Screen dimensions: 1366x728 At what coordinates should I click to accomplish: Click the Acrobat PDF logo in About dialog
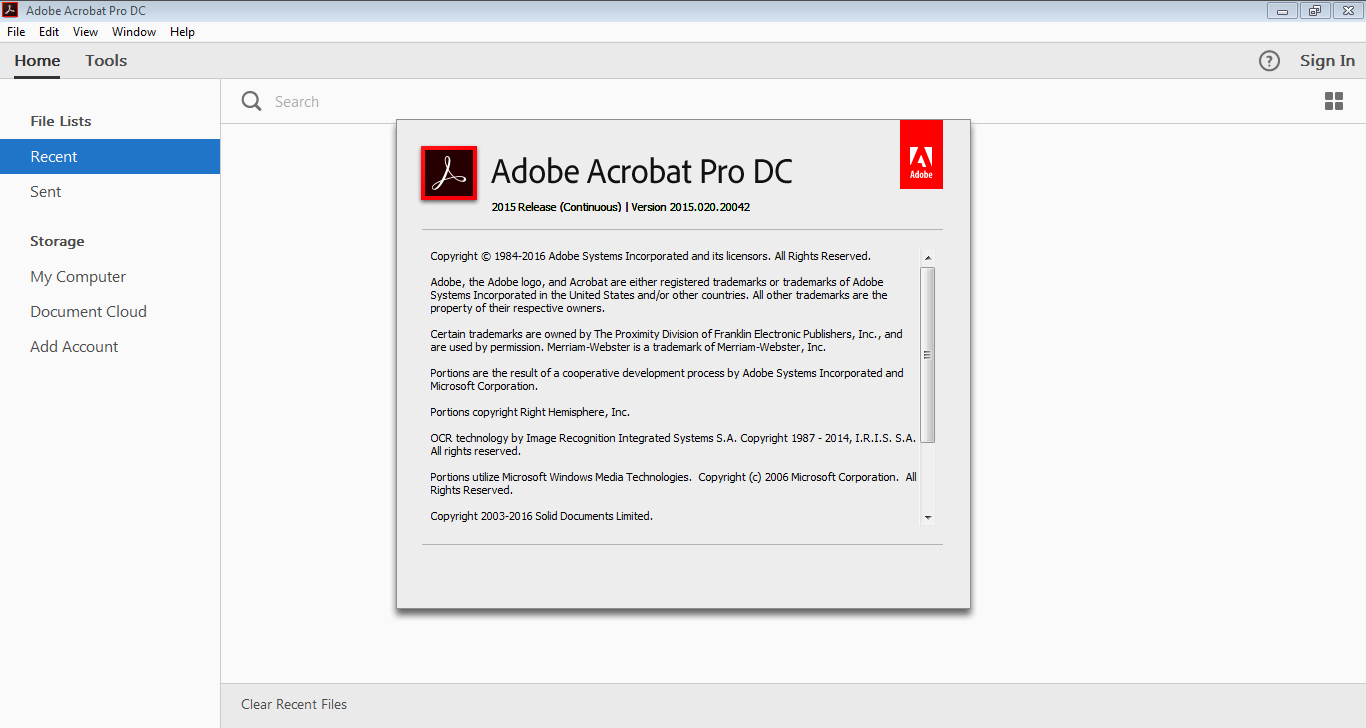pyautogui.click(x=449, y=173)
